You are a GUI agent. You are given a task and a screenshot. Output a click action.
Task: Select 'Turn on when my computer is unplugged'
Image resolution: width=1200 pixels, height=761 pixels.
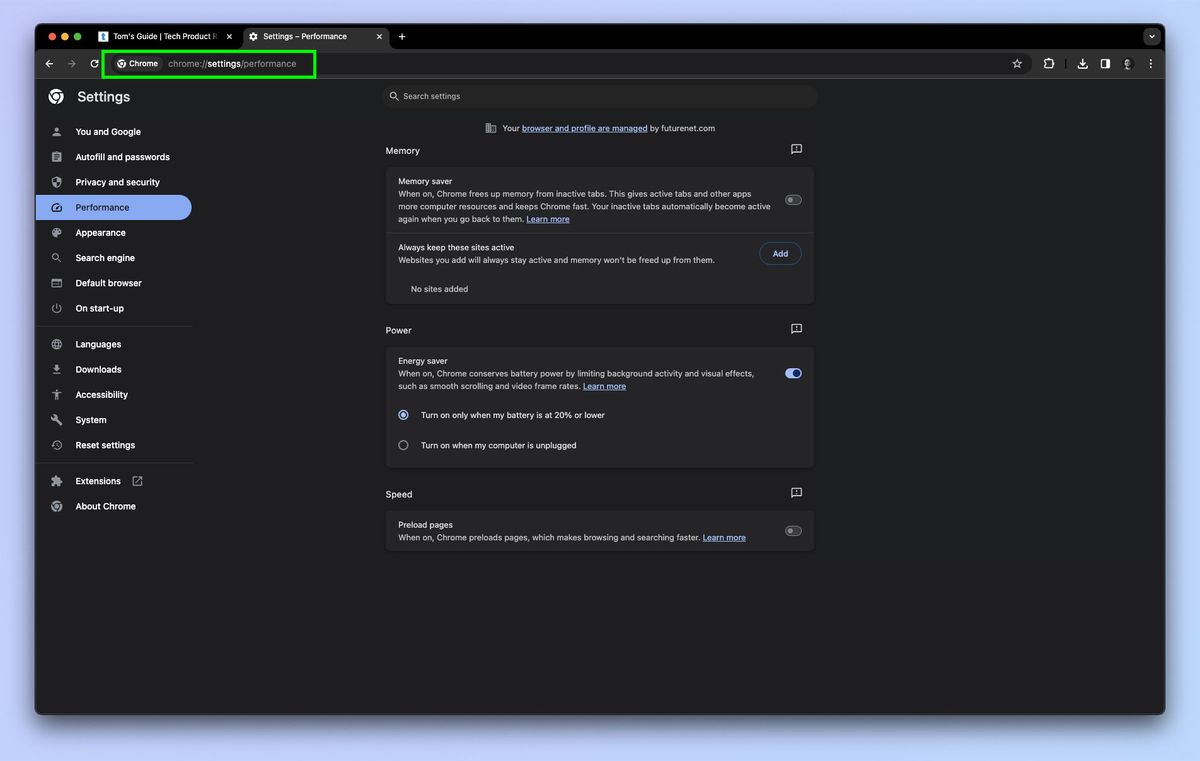pyautogui.click(x=403, y=445)
